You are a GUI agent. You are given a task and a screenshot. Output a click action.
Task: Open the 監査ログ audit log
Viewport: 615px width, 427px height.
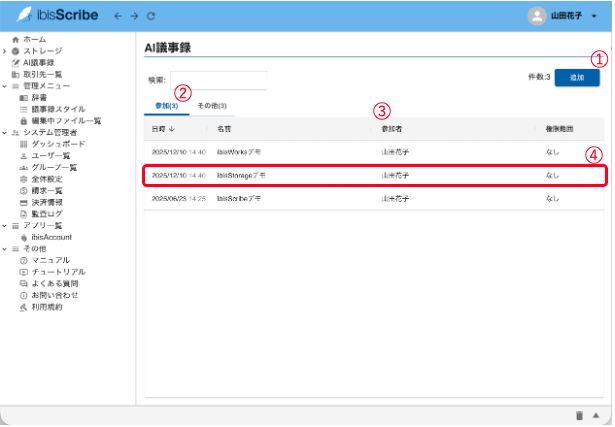pos(46,213)
